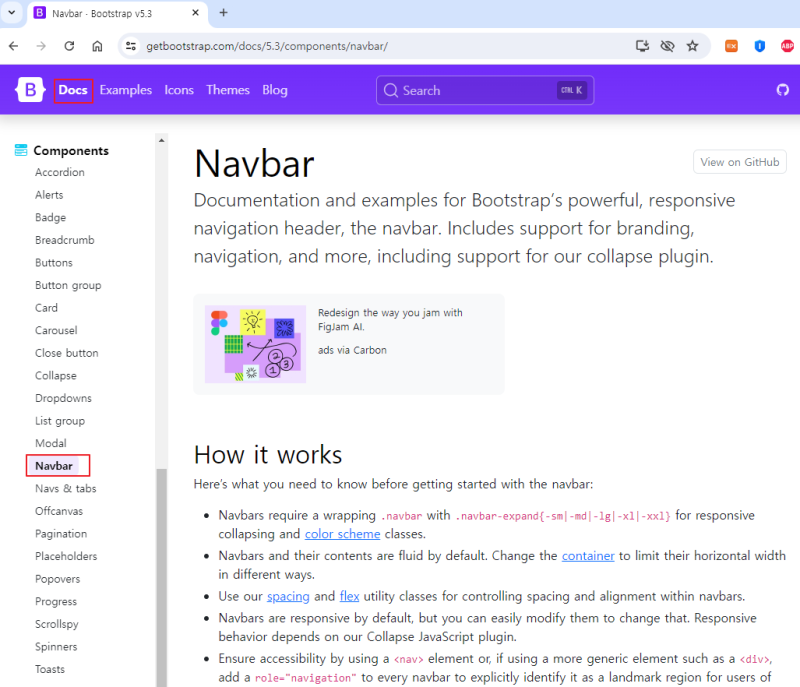Select Badge in the sidebar
The height and width of the screenshot is (687, 800).
pyautogui.click(x=51, y=217)
